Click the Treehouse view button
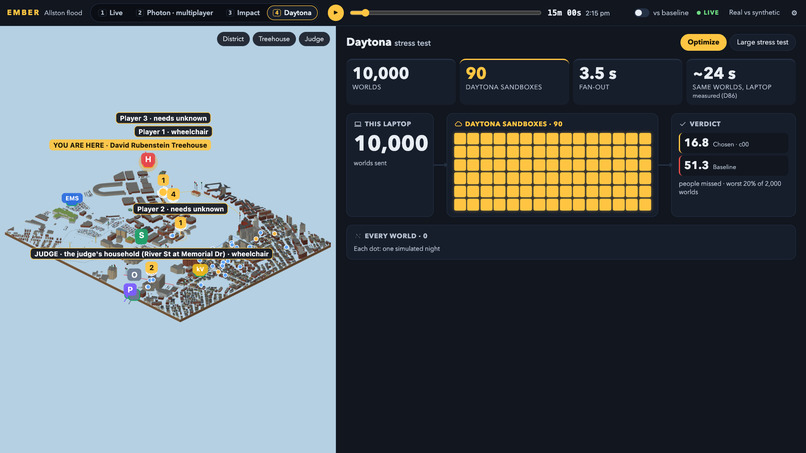The image size is (806, 453). point(274,39)
